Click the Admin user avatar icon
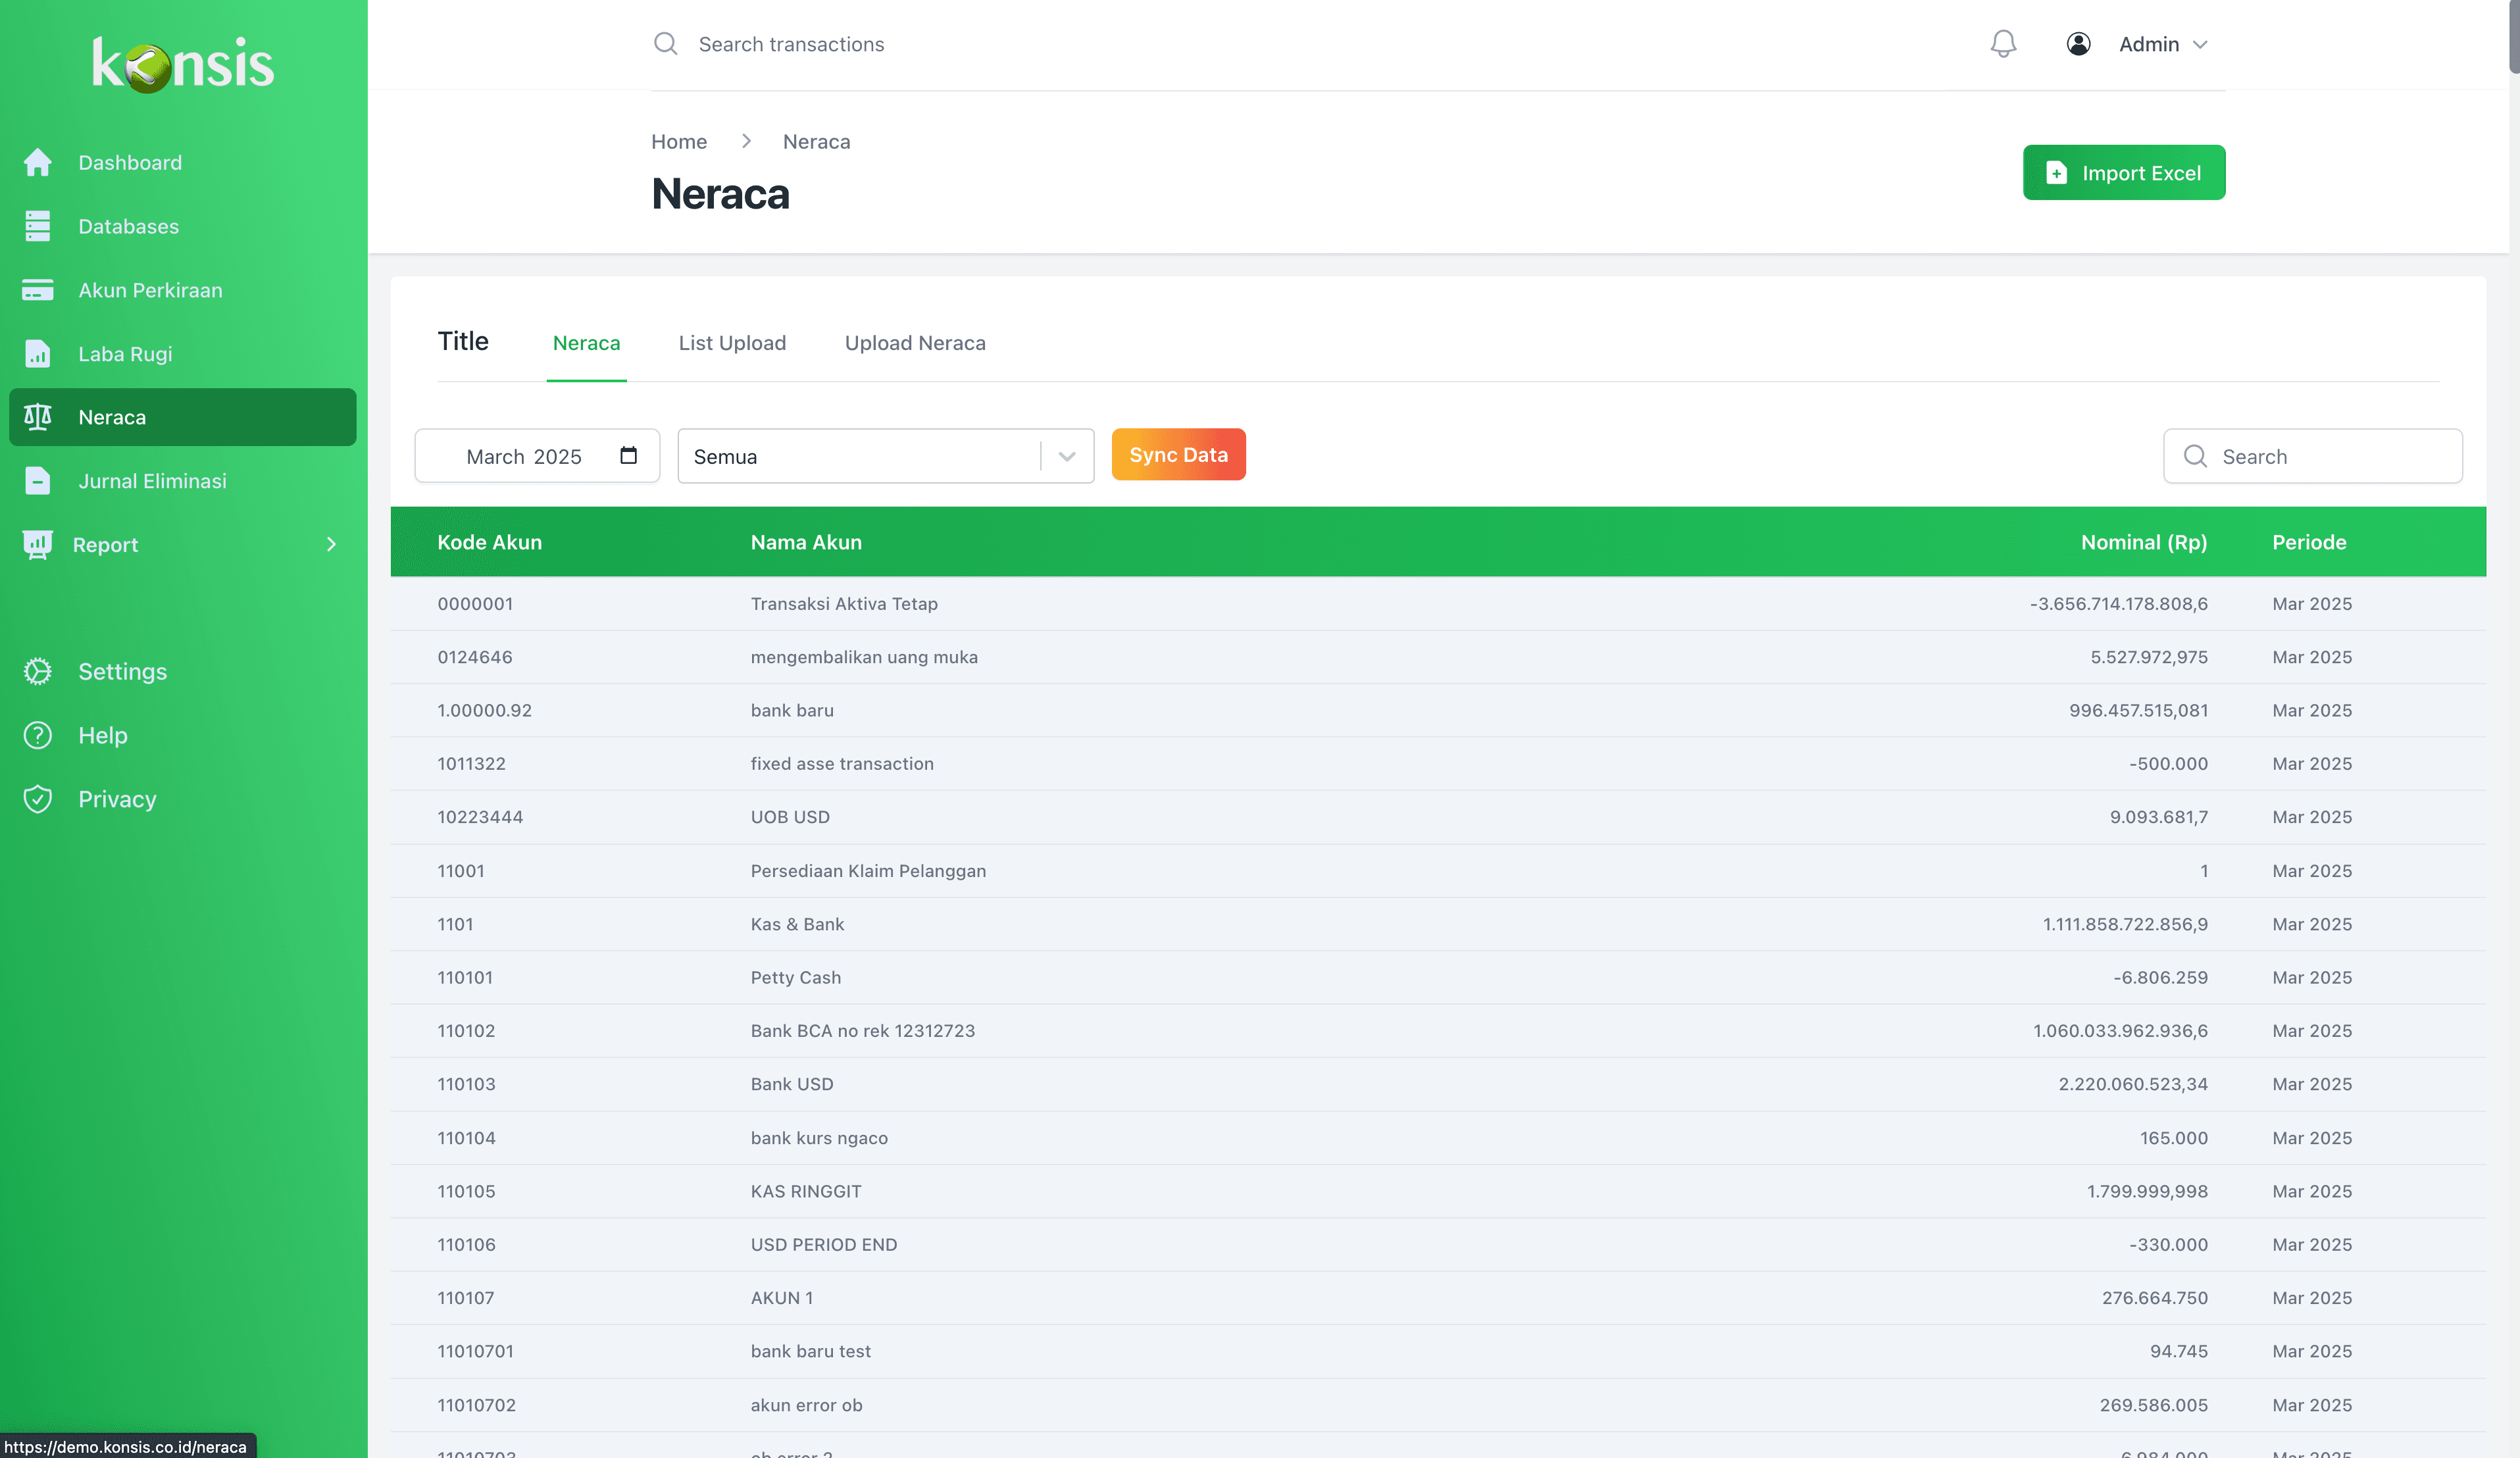Image resolution: width=2520 pixels, height=1458 pixels. point(2078,44)
